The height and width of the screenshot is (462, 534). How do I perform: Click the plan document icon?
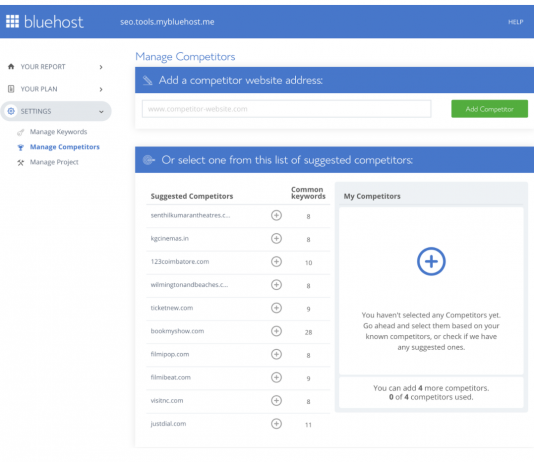pyautogui.click(x=11, y=89)
